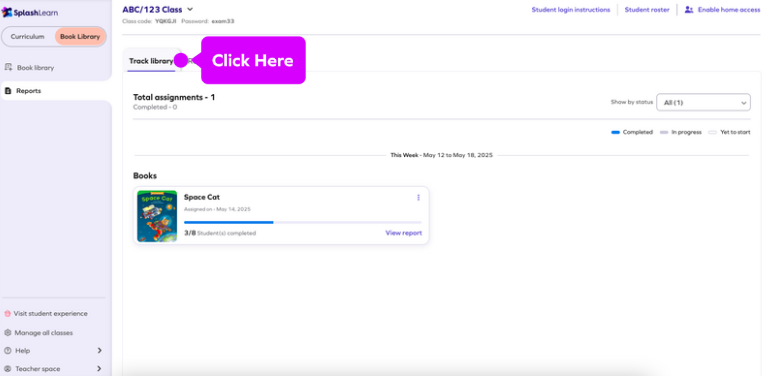Click the password exam33 text
765x377 pixels.
tap(223, 21)
